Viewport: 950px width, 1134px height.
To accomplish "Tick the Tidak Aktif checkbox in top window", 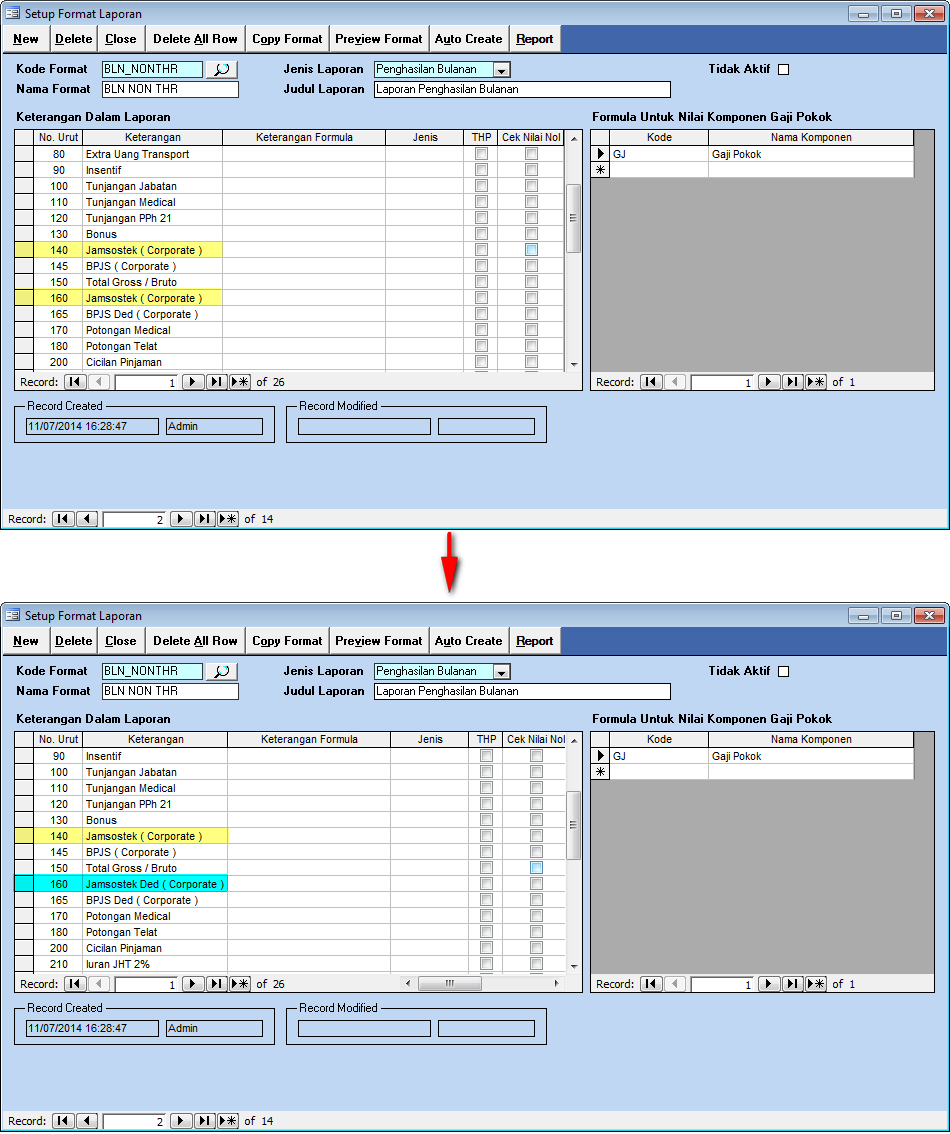I will [784, 70].
